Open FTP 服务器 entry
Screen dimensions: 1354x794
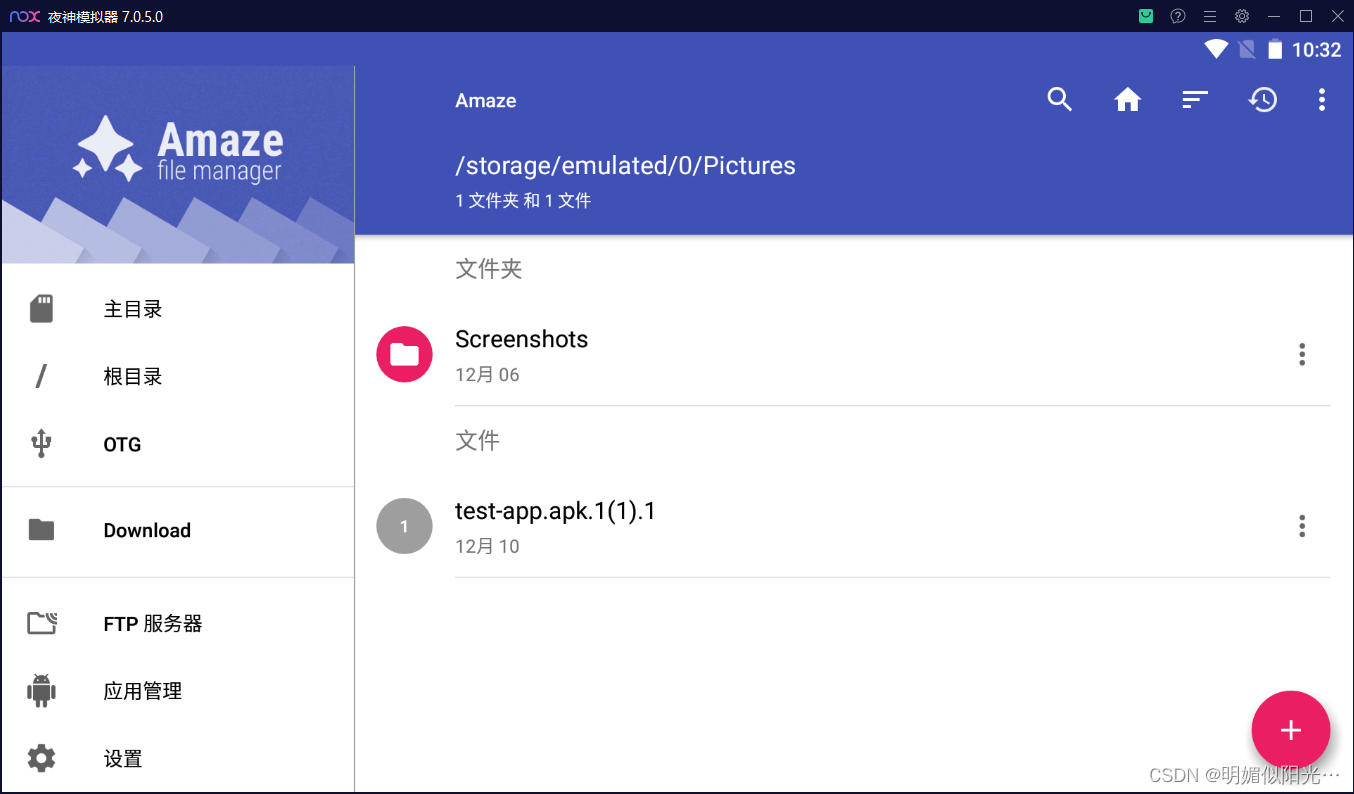point(178,624)
